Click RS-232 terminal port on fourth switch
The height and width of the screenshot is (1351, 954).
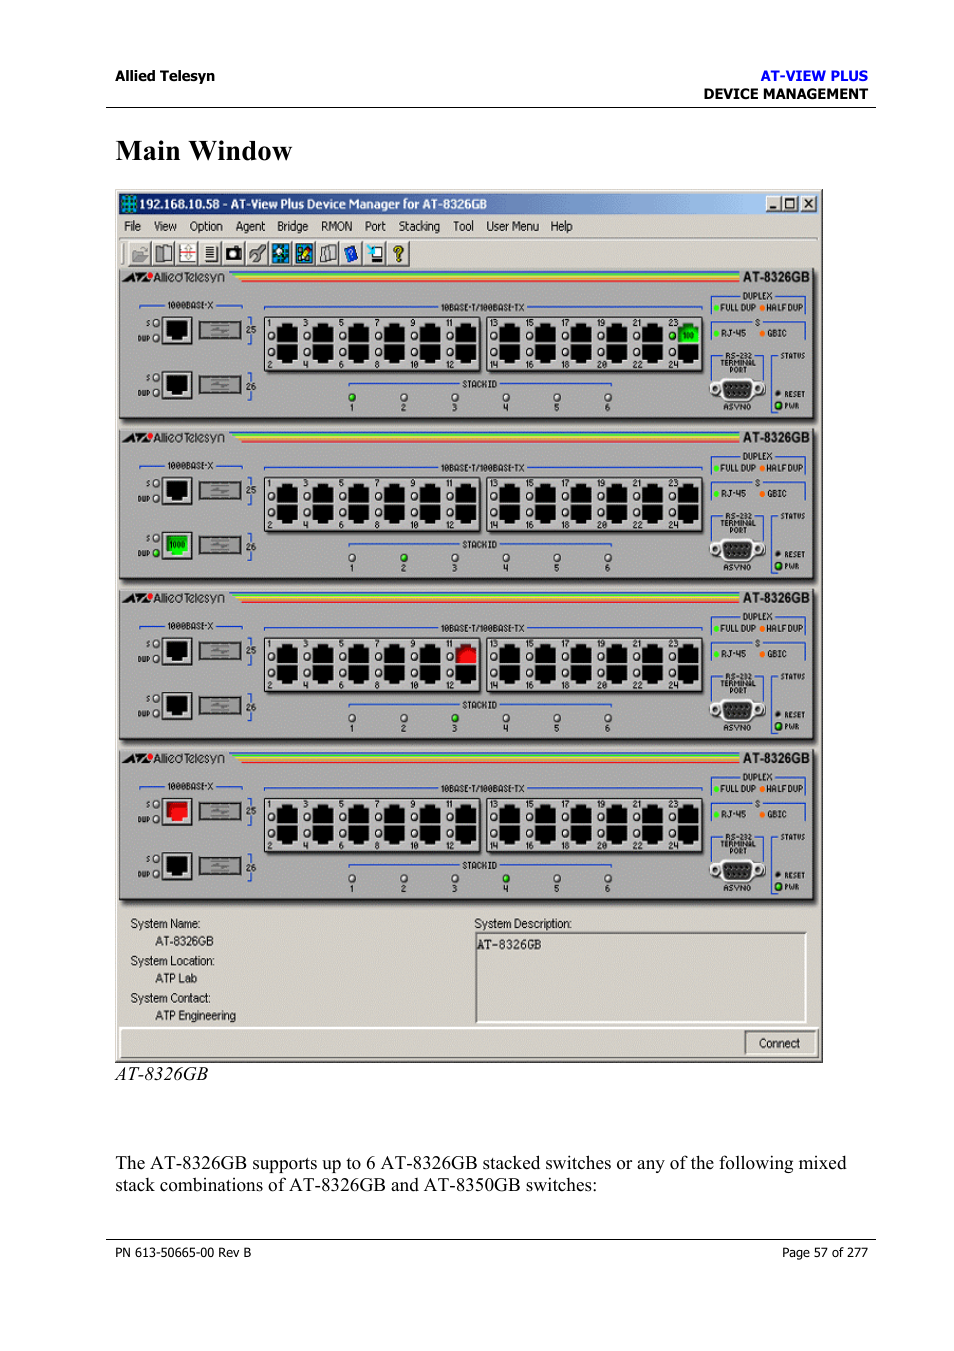[x=737, y=871]
